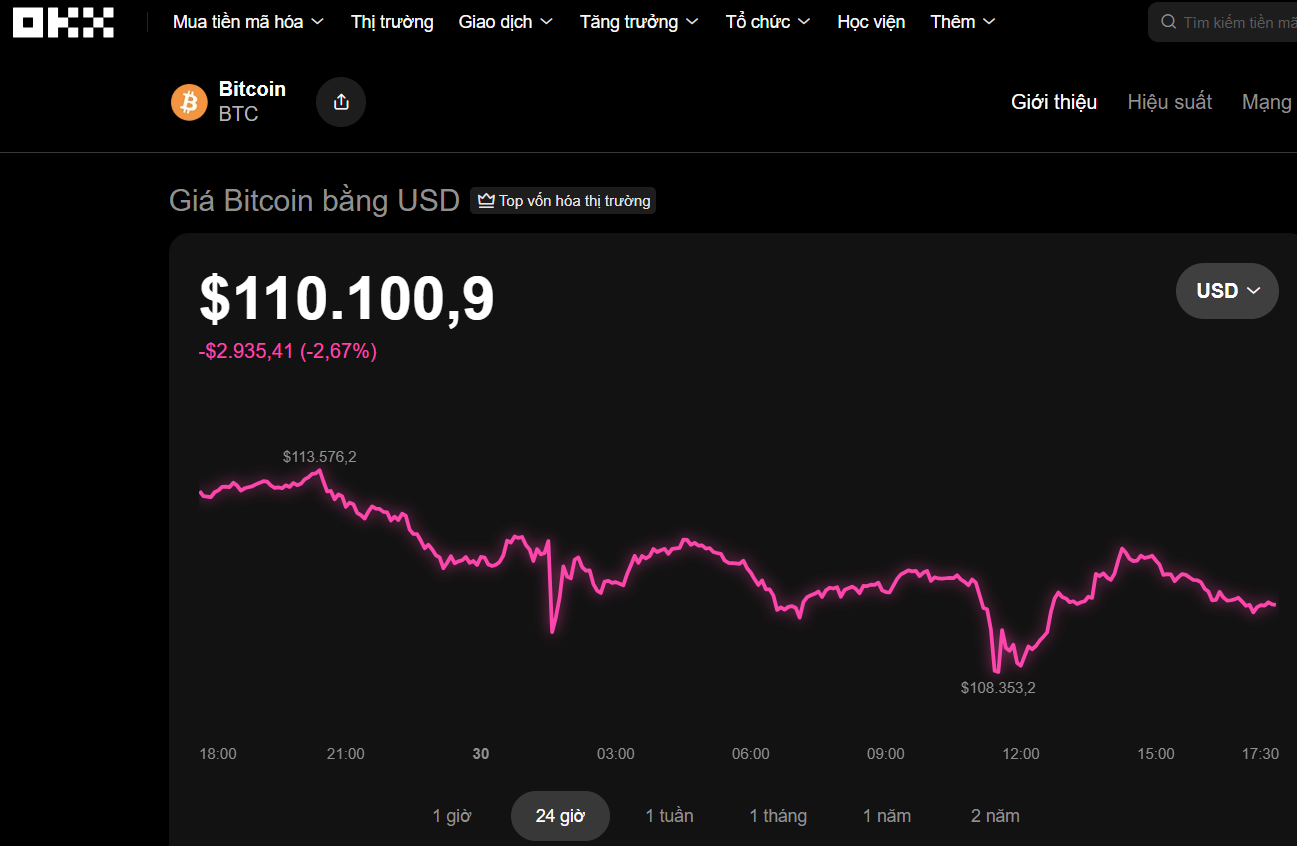Image resolution: width=1297 pixels, height=846 pixels.
Task: Open the share options via share icon
Action: coord(340,102)
